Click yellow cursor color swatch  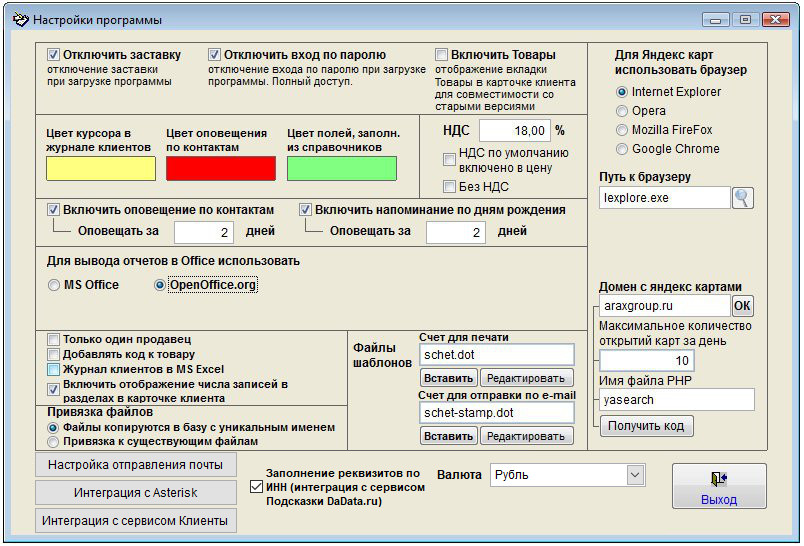pos(101,169)
